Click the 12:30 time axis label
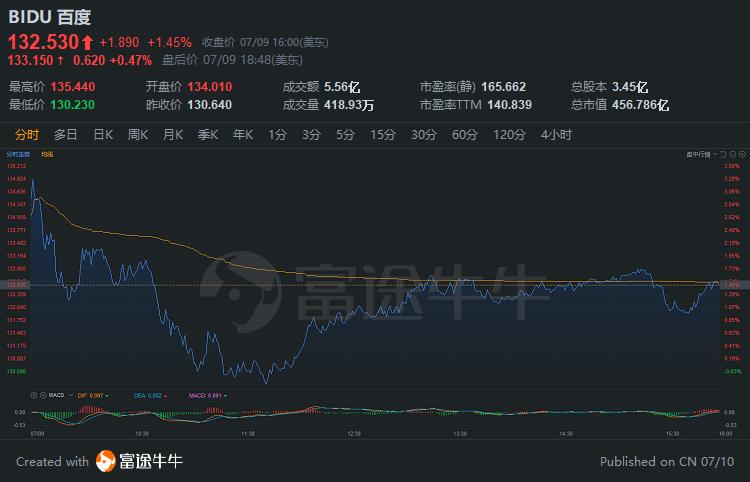This screenshot has height=482, width=750. pos(353,434)
